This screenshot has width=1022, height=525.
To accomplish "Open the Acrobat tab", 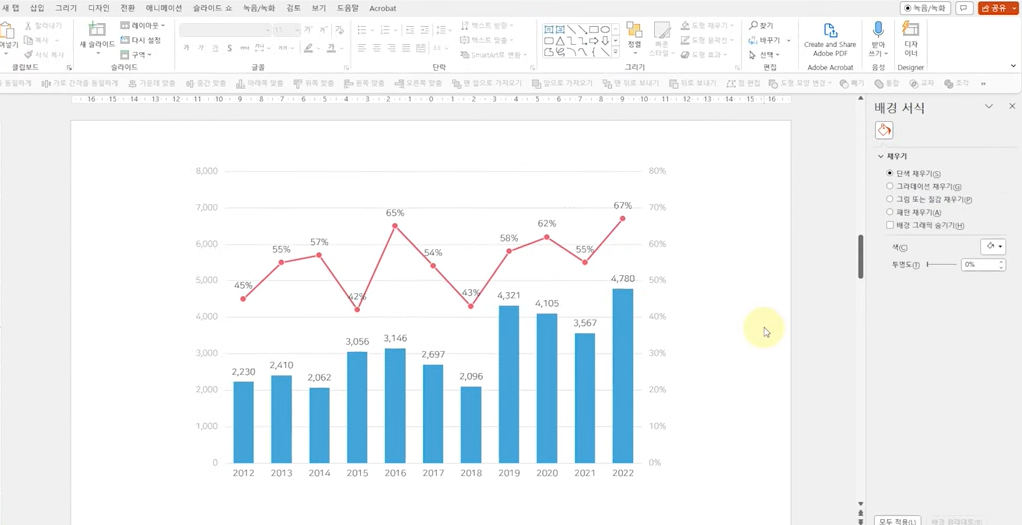I will tap(383, 8).
